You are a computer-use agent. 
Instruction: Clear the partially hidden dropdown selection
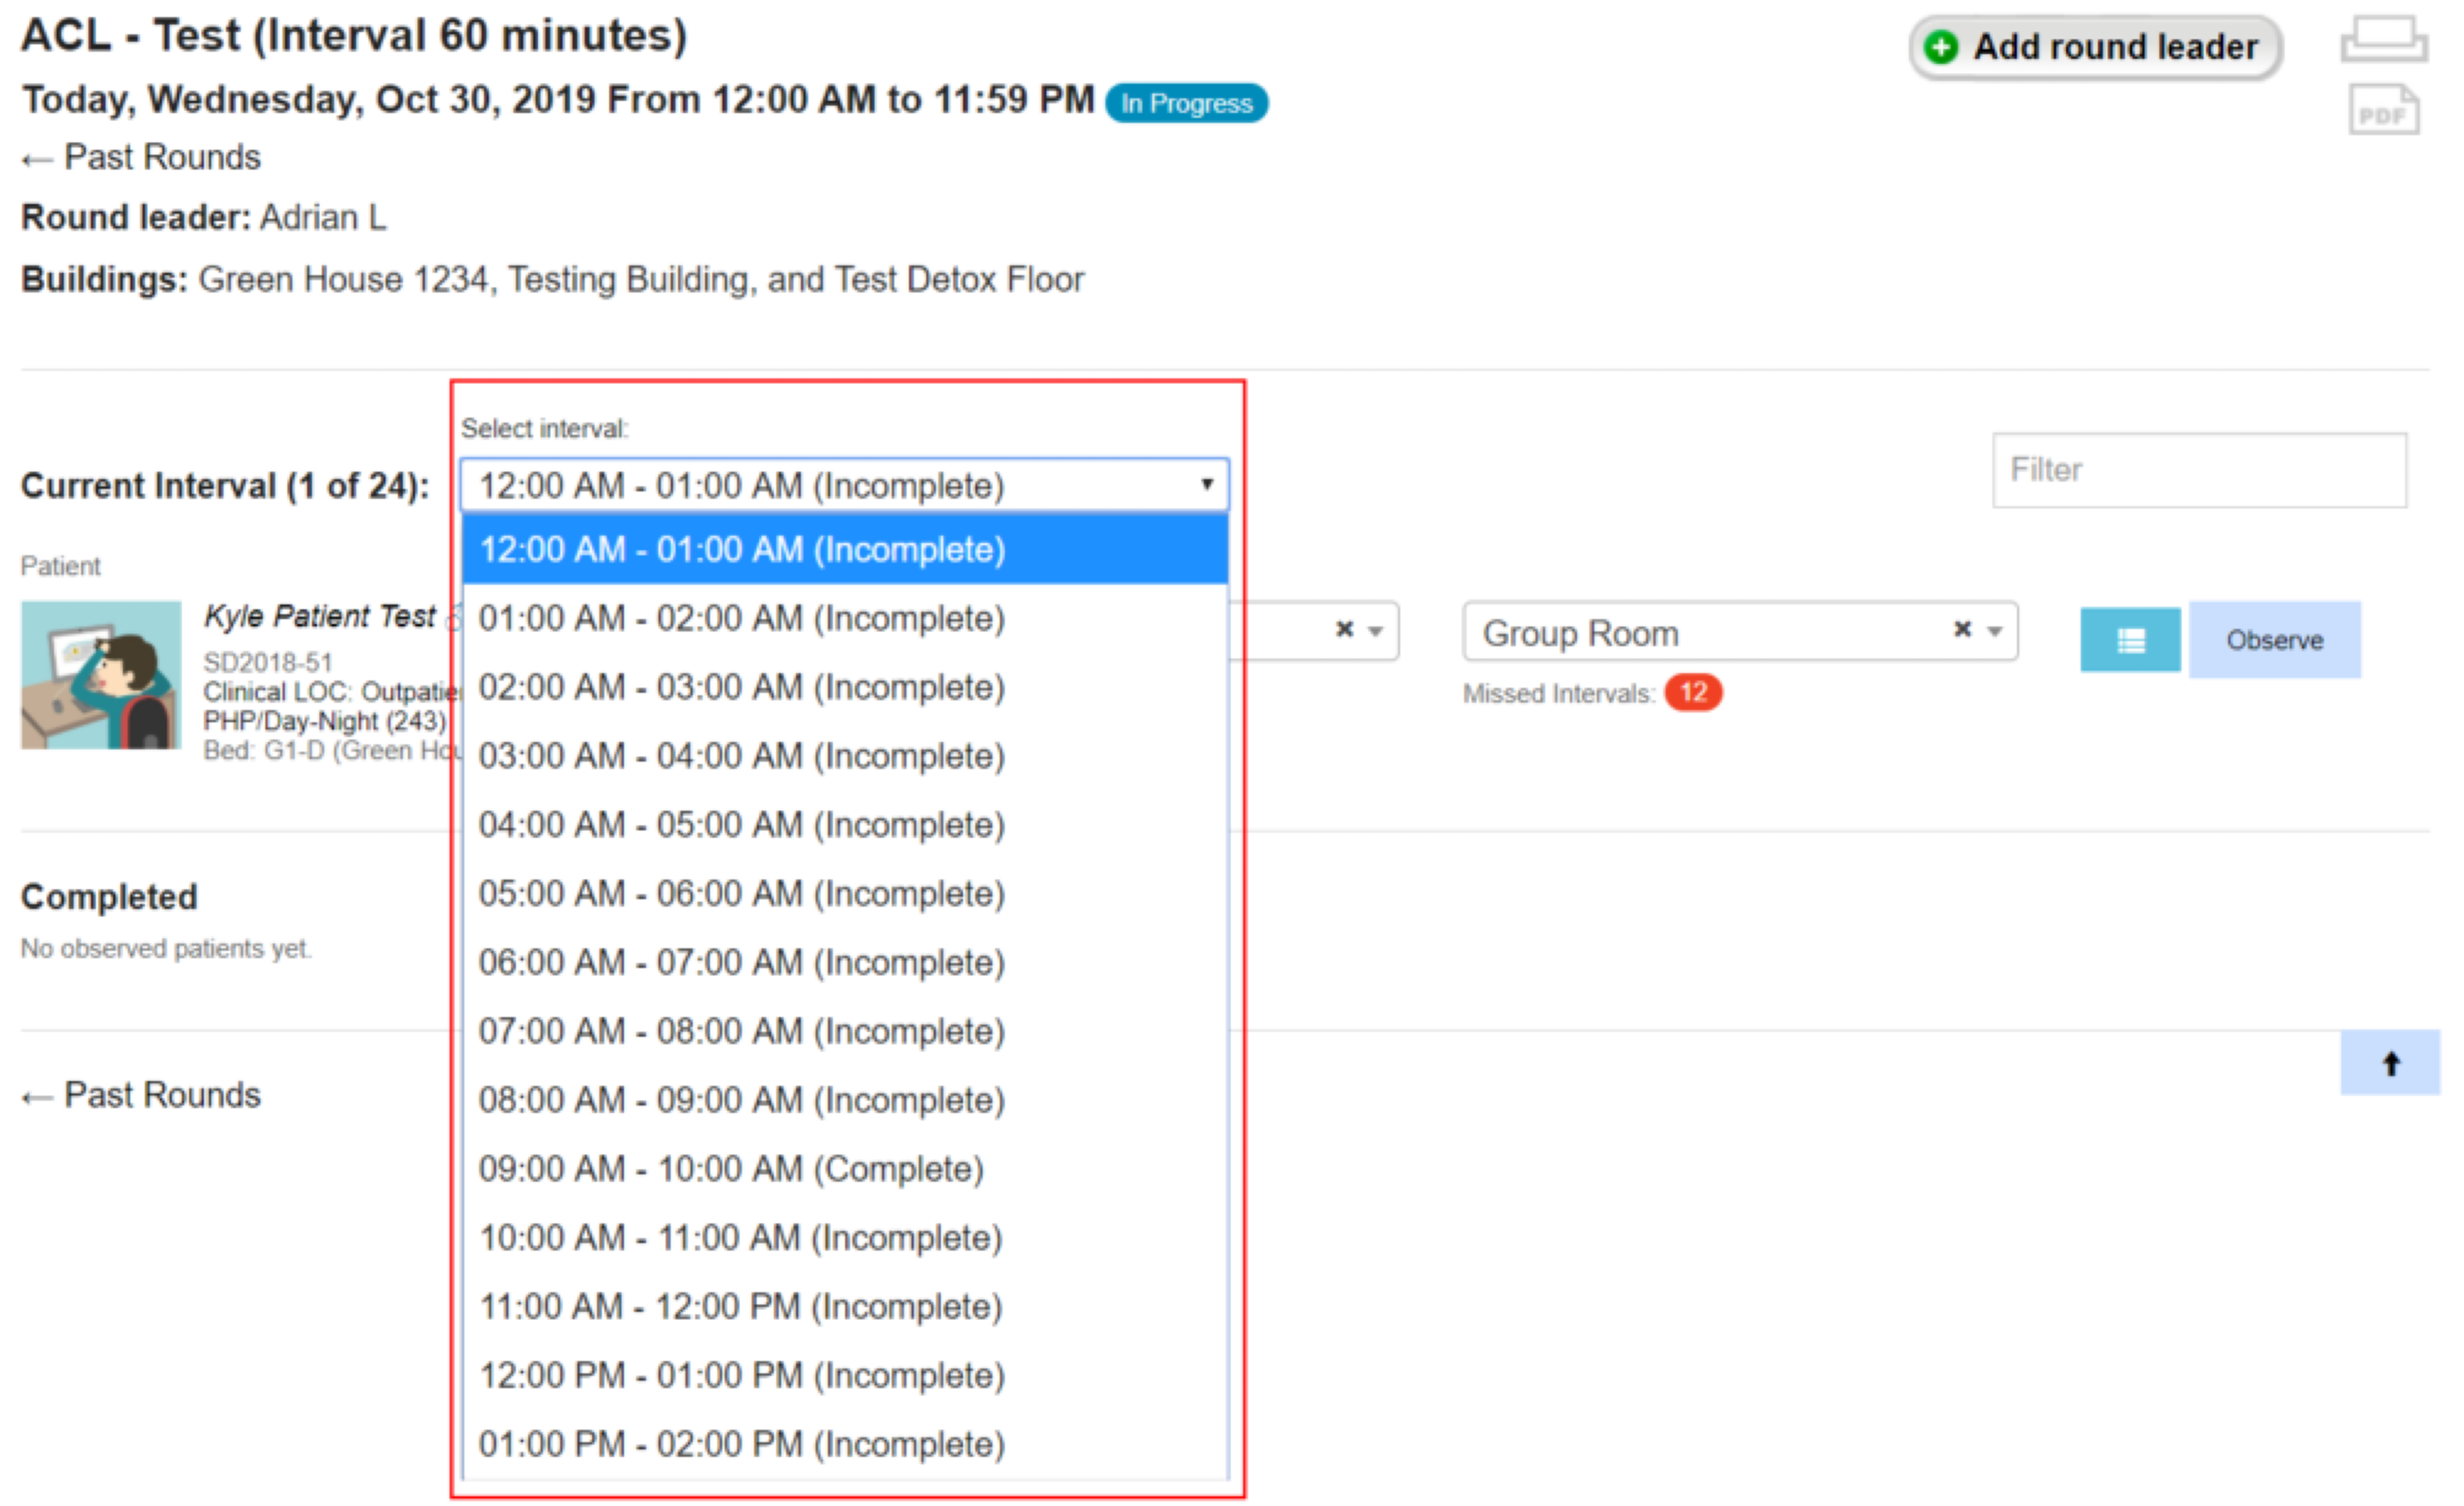click(1344, 629)
